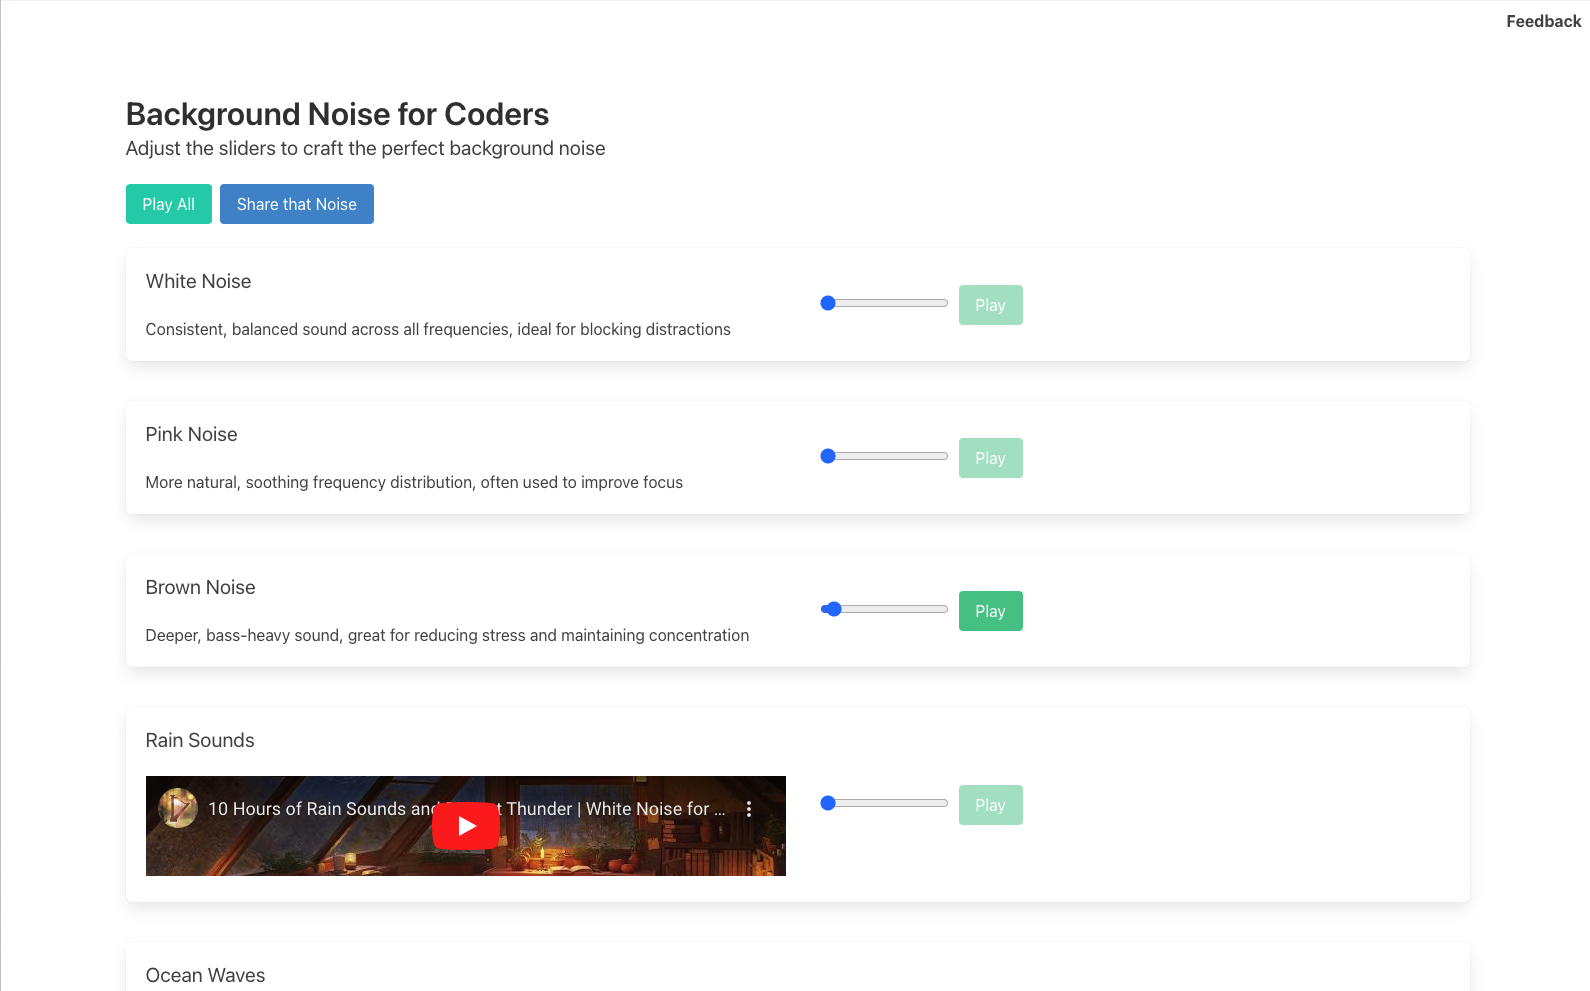Click the Brown Noise title
Screen dimensions: 1590x991
point(200,587)
